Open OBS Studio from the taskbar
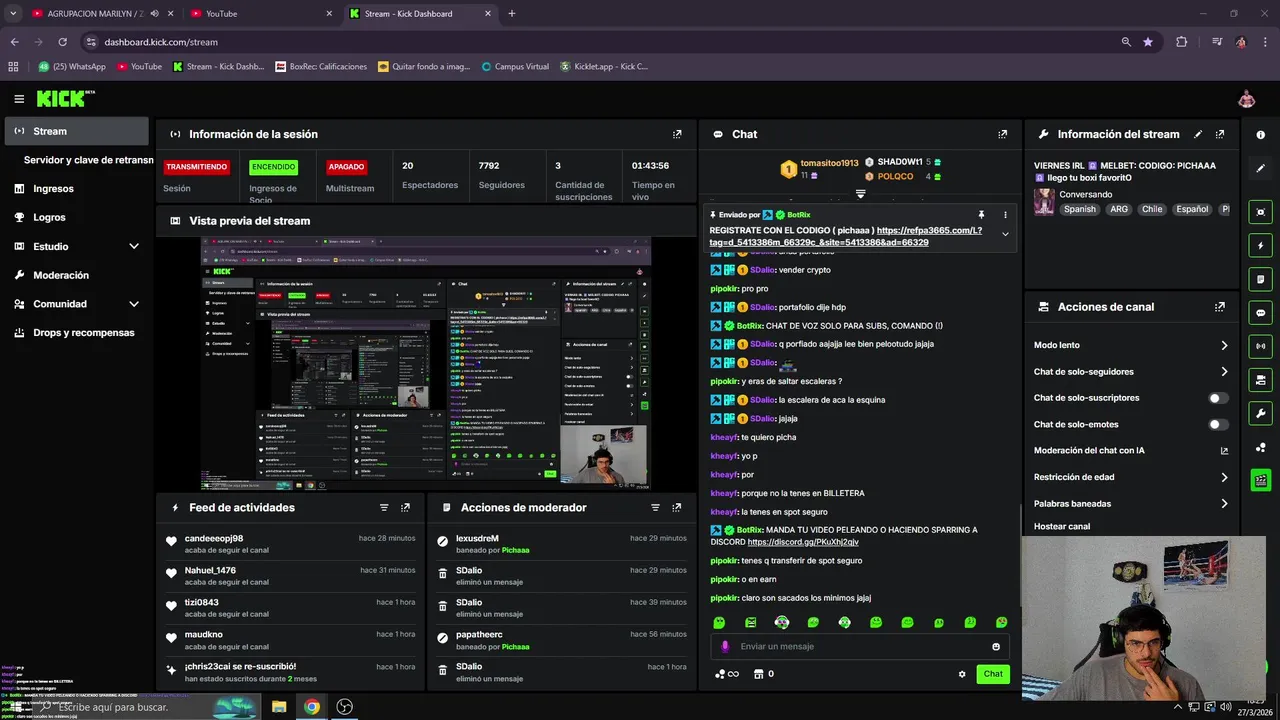 [x=345, y=707]
